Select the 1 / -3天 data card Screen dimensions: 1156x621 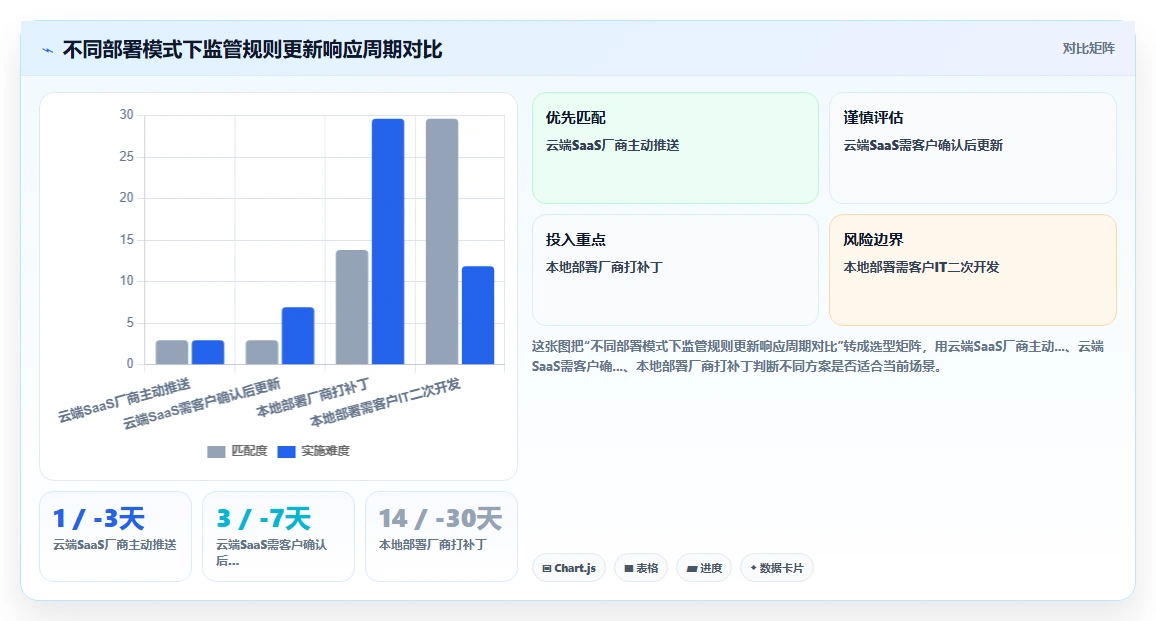tap(115, 536)
